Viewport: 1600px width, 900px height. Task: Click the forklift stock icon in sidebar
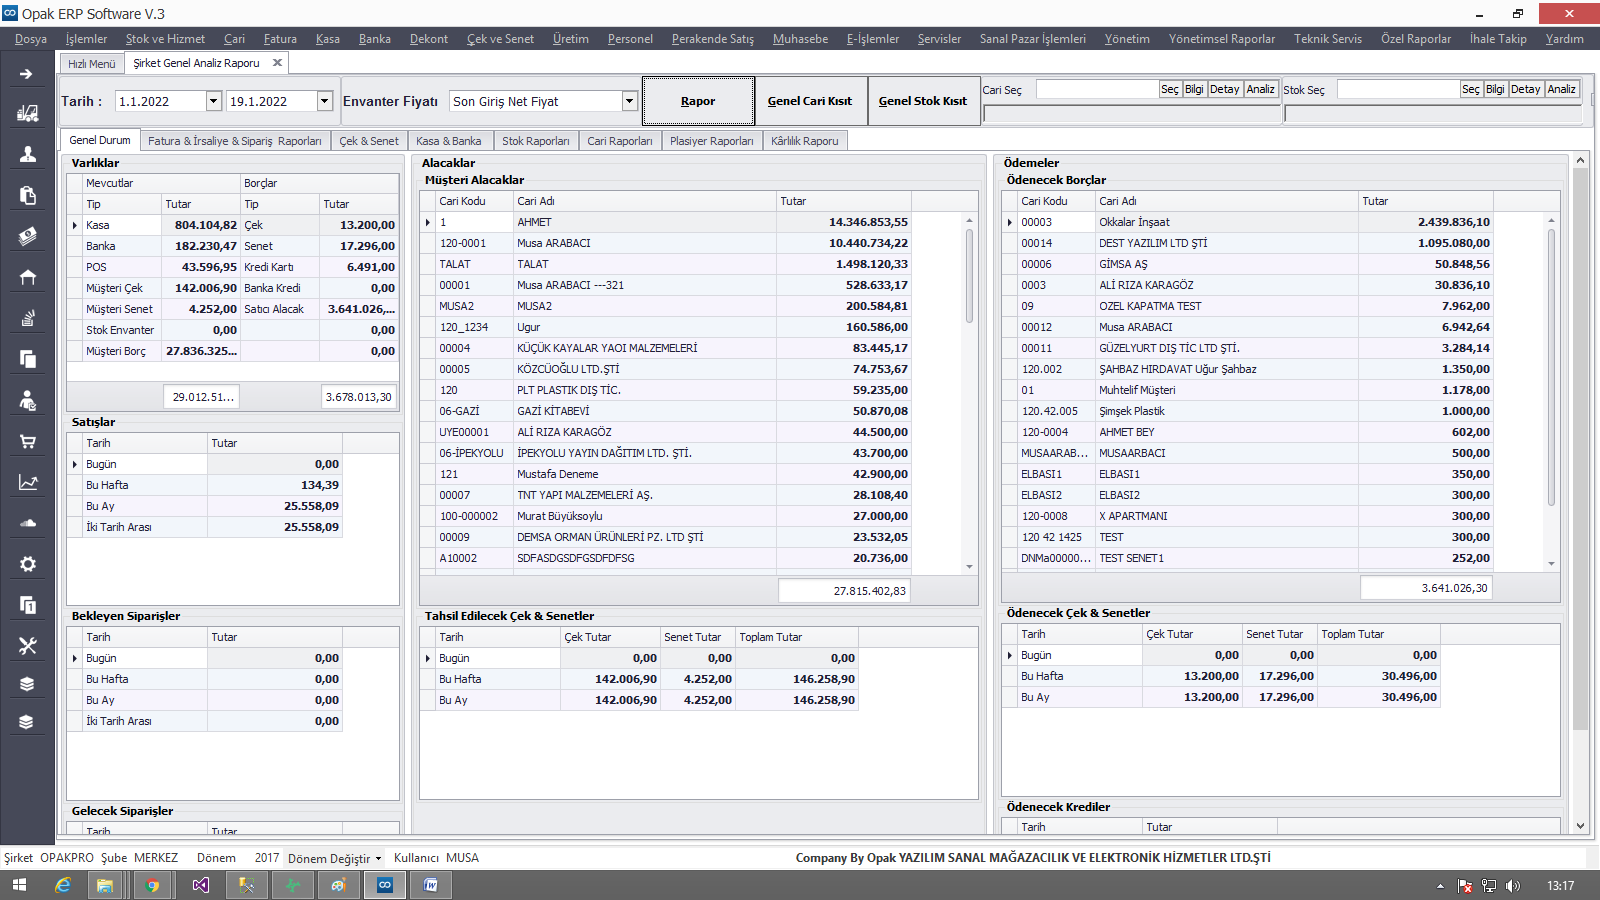coord(28,114)
